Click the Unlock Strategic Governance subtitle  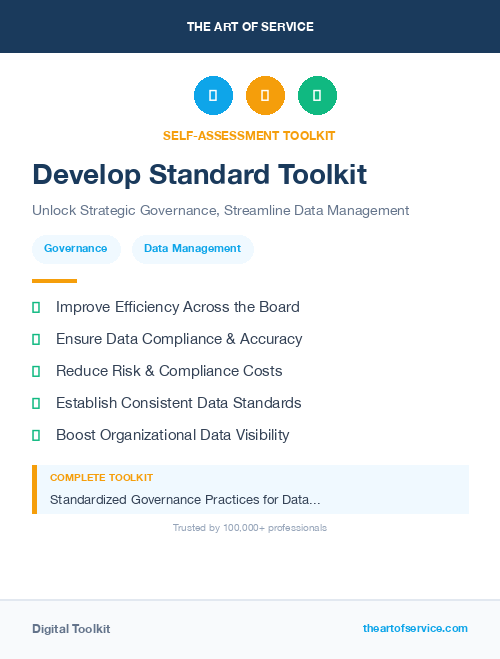(221, 210)
